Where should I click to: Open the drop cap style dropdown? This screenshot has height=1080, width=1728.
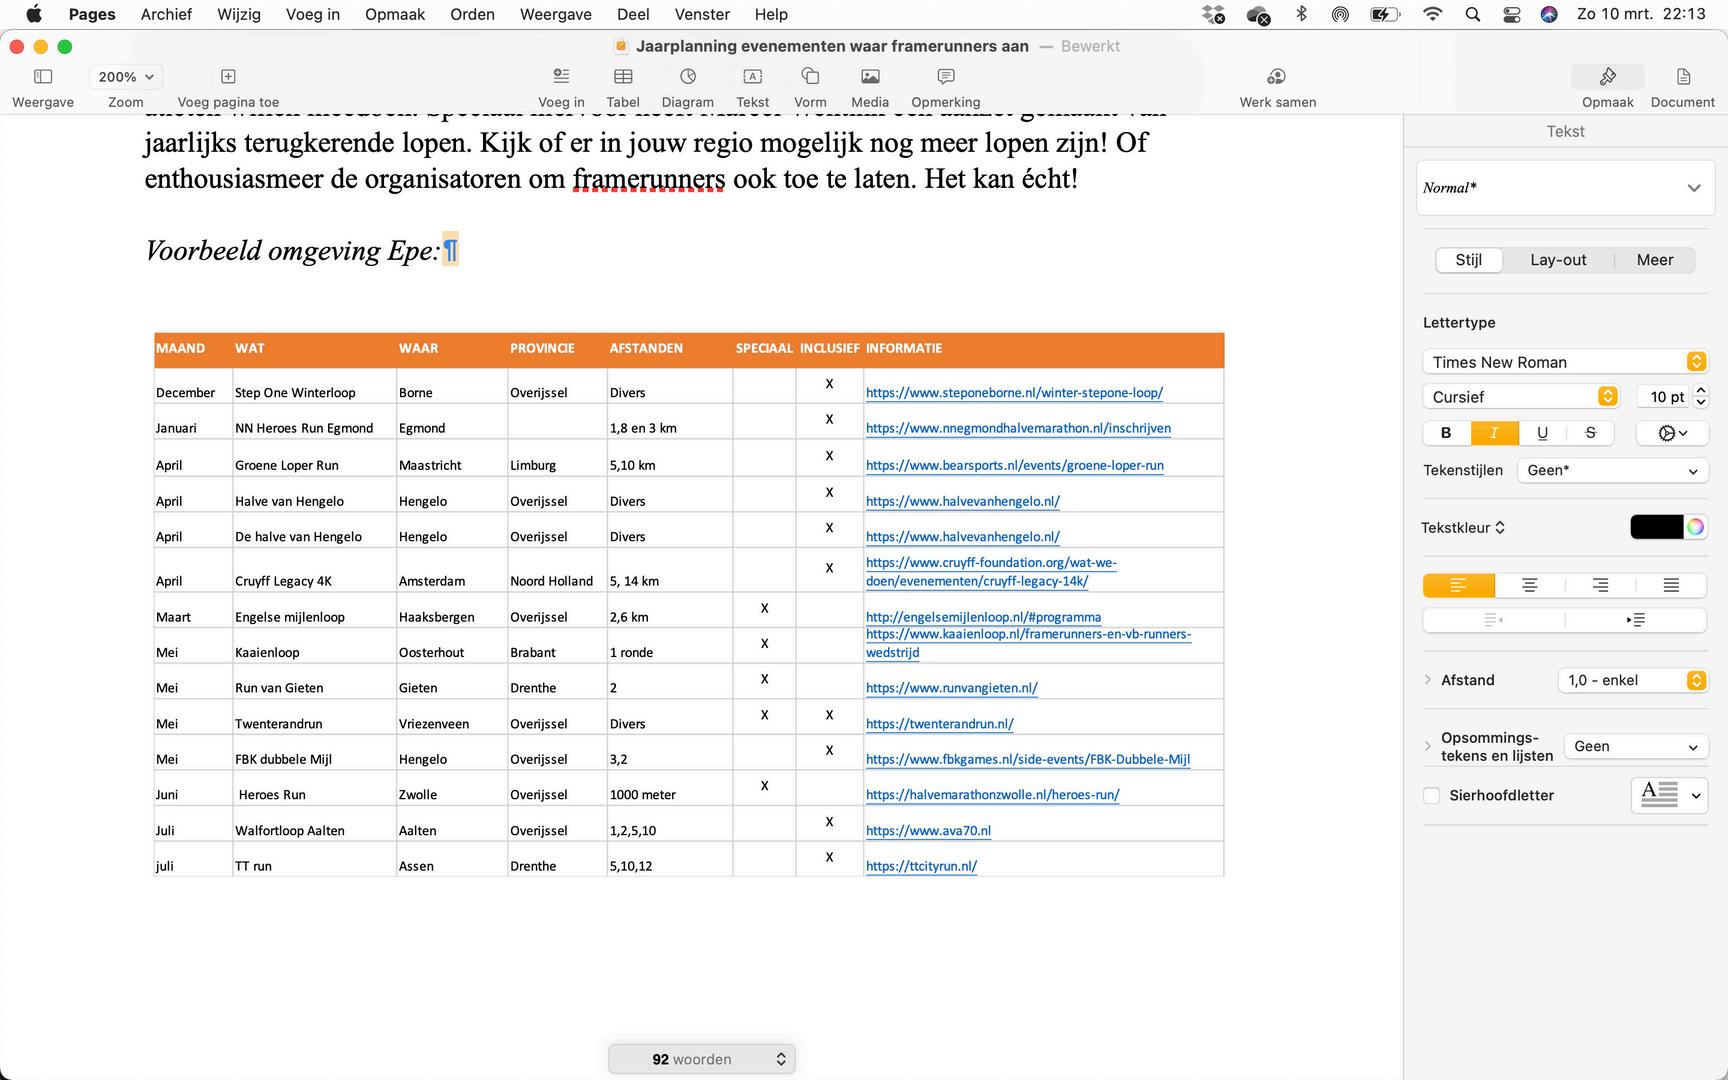1669,796
